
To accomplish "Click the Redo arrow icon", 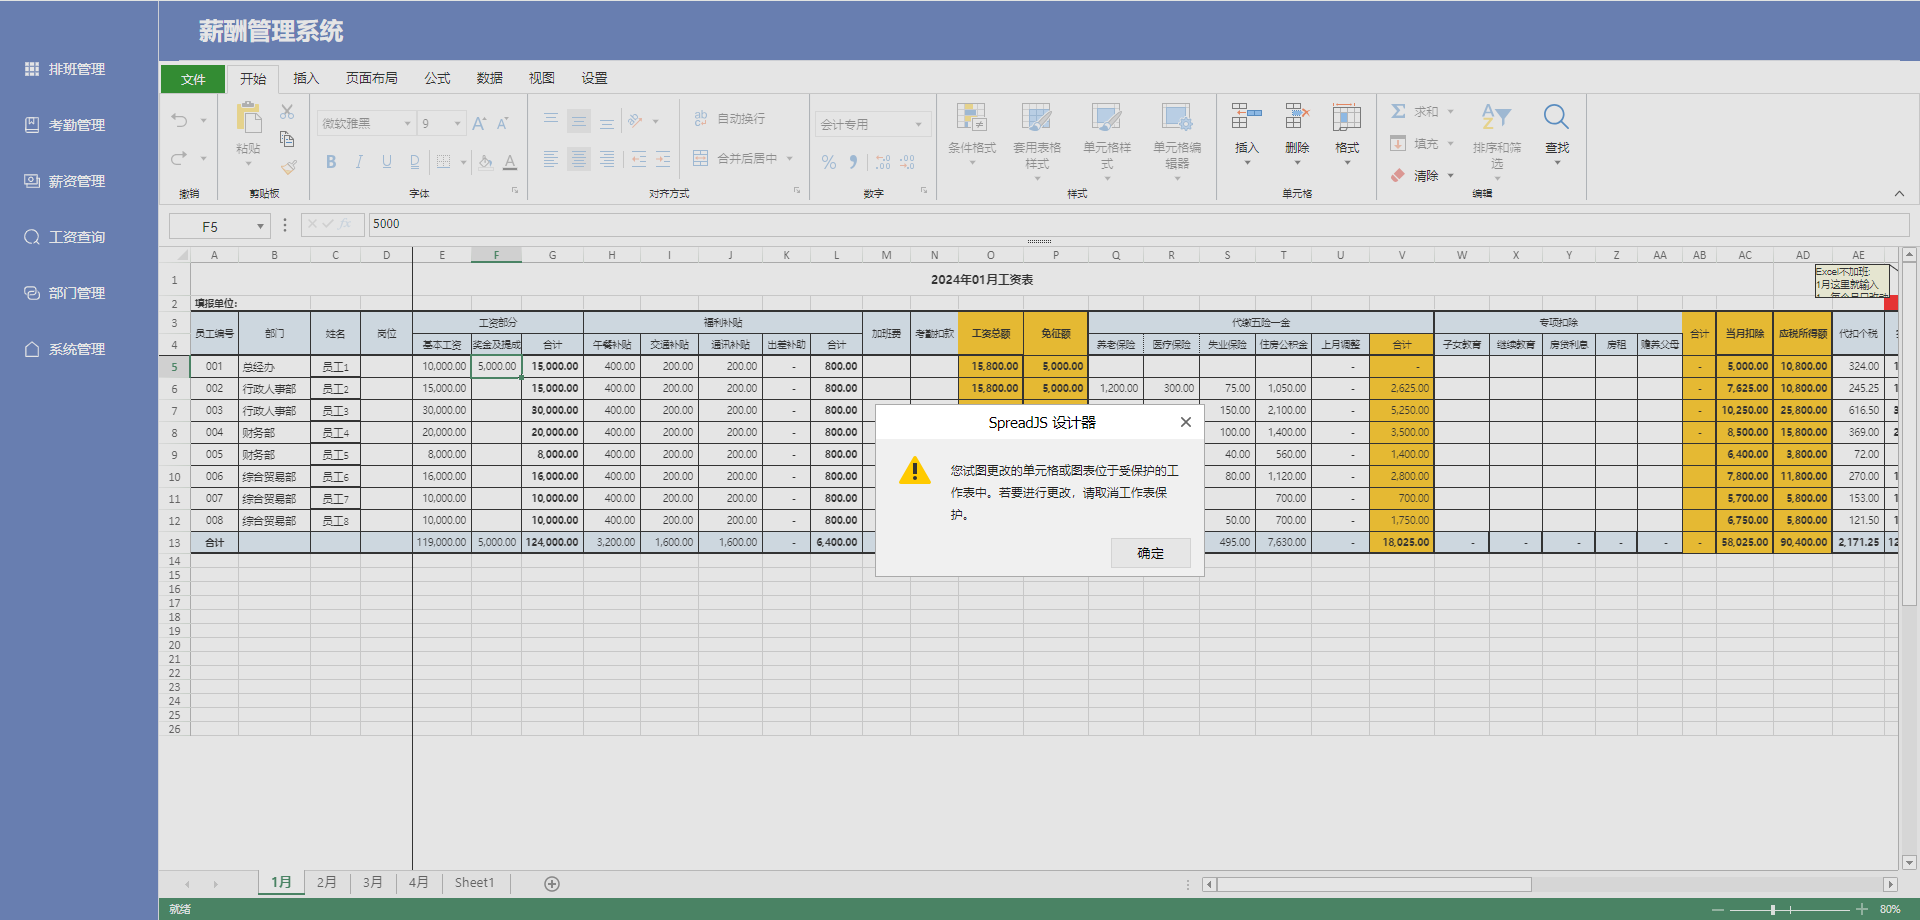I will click(x=180, y=158).
